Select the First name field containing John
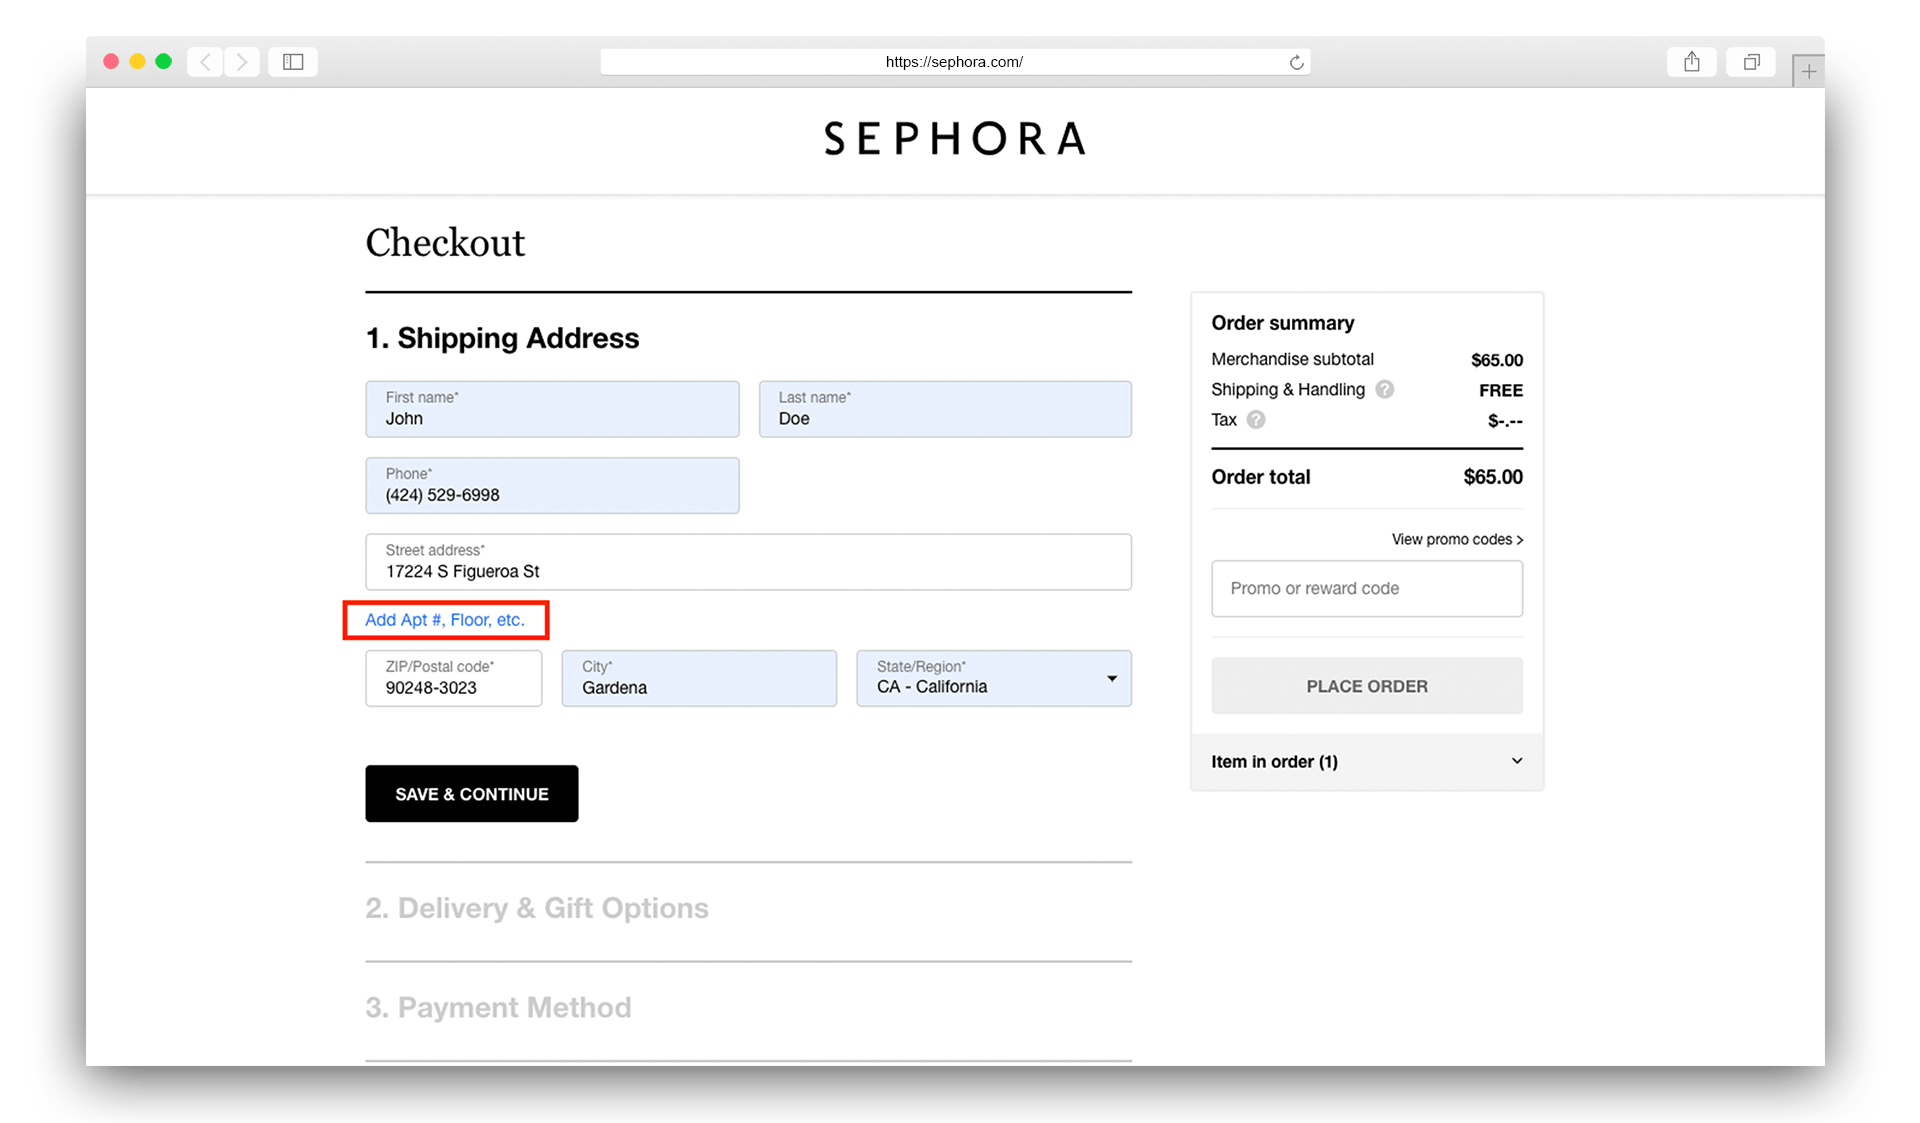1920x1123 pixels. click(x=552, y=409)
